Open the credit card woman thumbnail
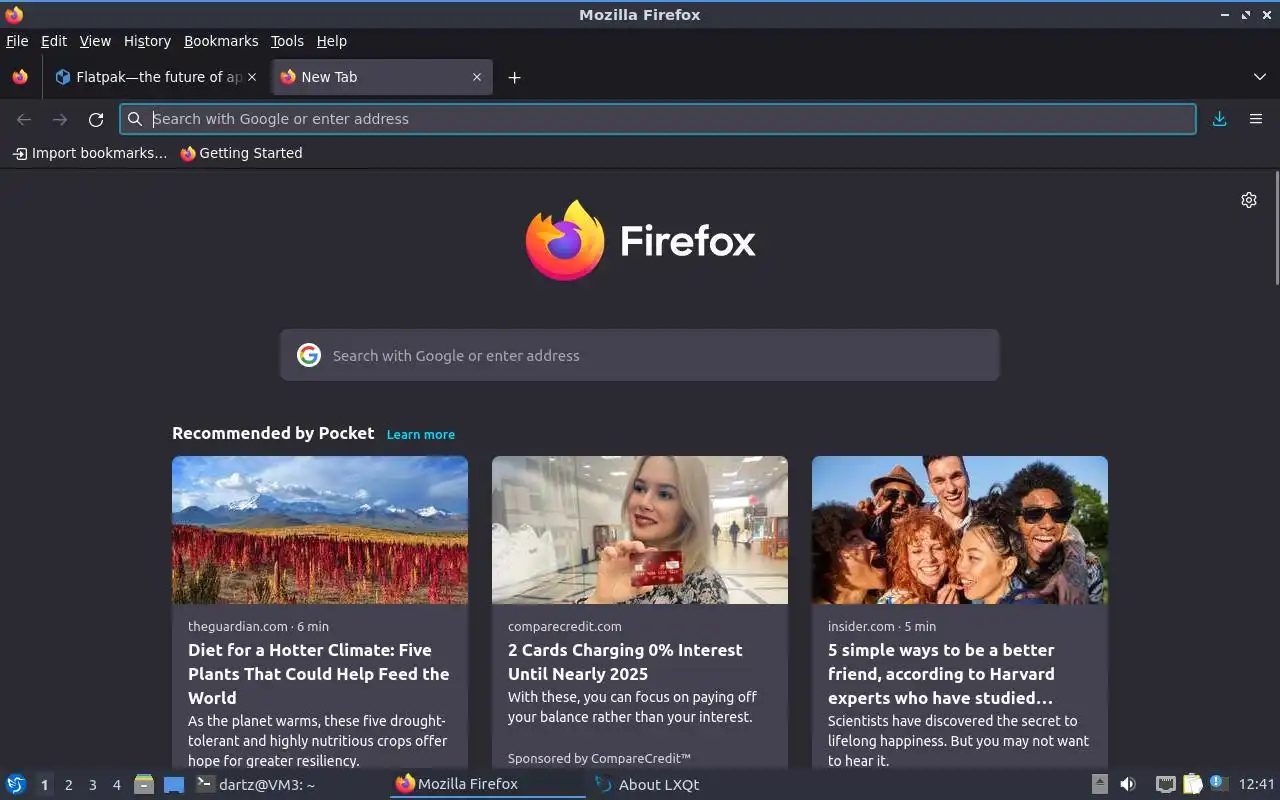 point(640,530)
